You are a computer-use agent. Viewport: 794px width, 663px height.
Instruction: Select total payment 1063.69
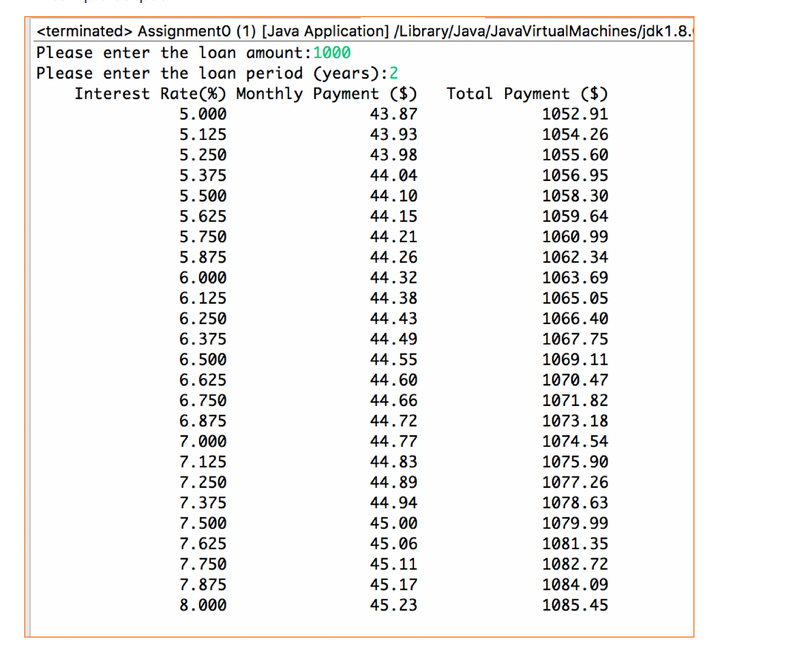coord(575,278)
